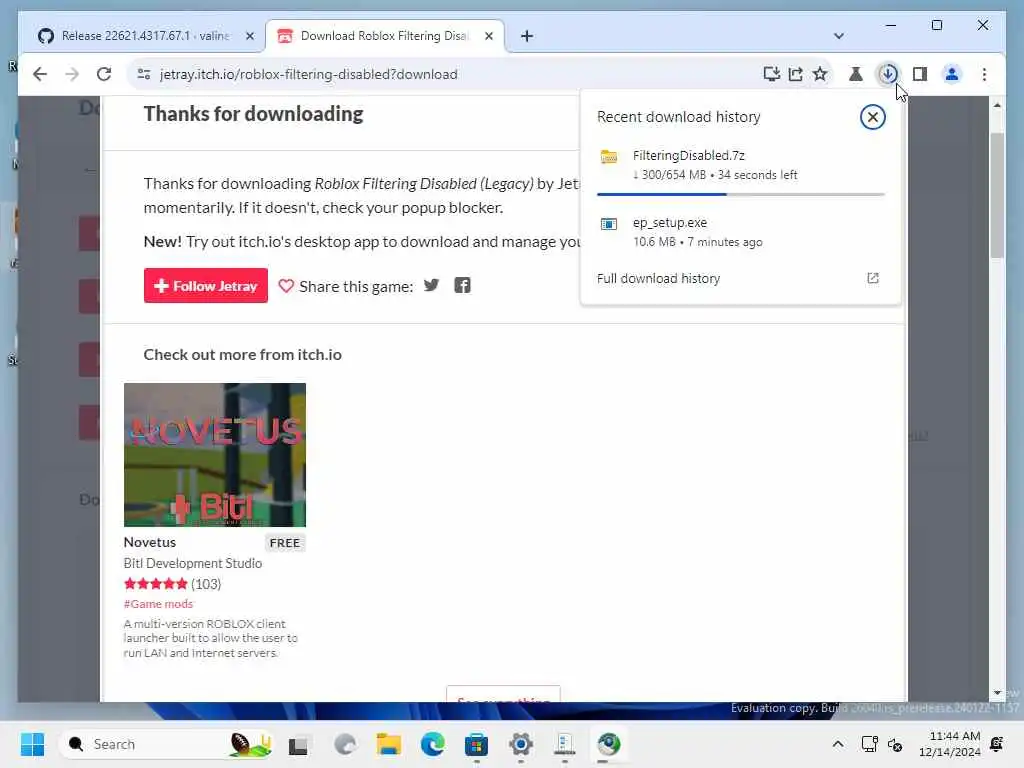The height and width of the screenshot is (768, 1024).
Task: Go forward with the browser arrow
Action: coord(72,74)
